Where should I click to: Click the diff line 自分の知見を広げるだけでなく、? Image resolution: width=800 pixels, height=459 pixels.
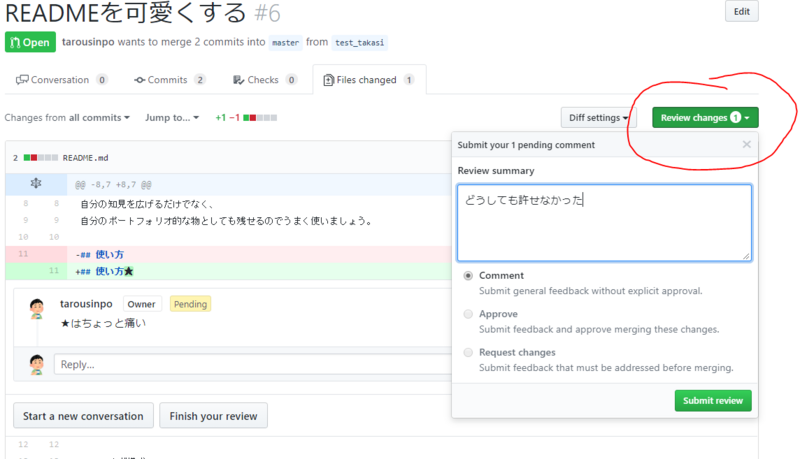[x=147, y=204]
